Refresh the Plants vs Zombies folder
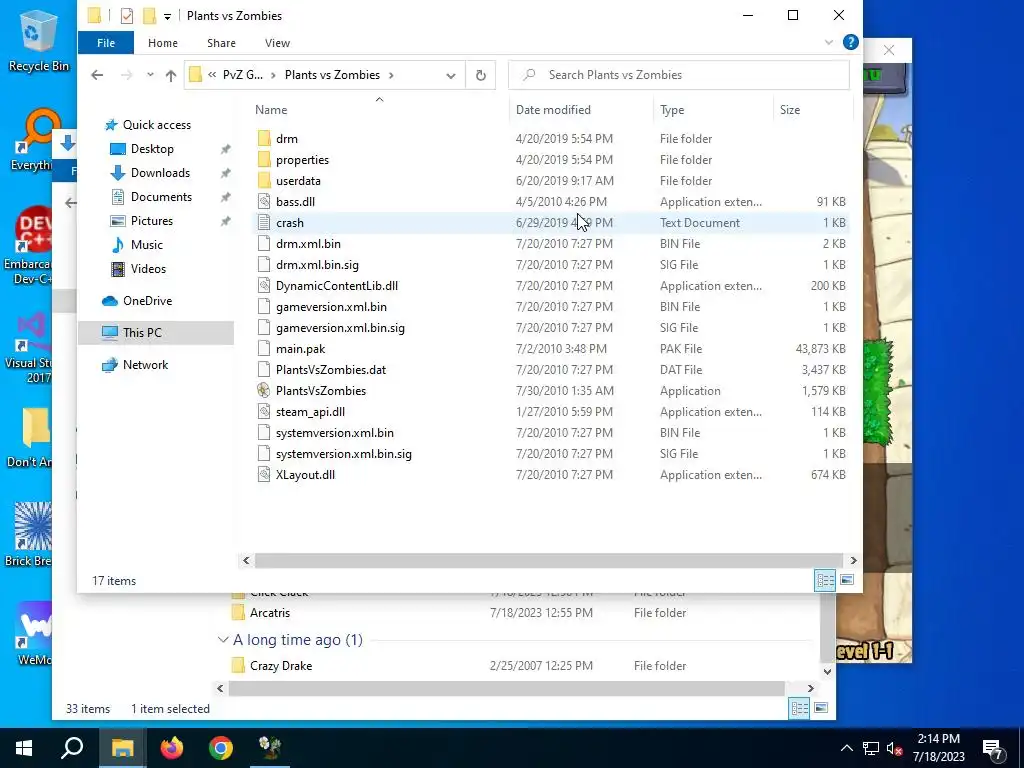This screenshot has height=768, width=1024. [x=481, y=75]
